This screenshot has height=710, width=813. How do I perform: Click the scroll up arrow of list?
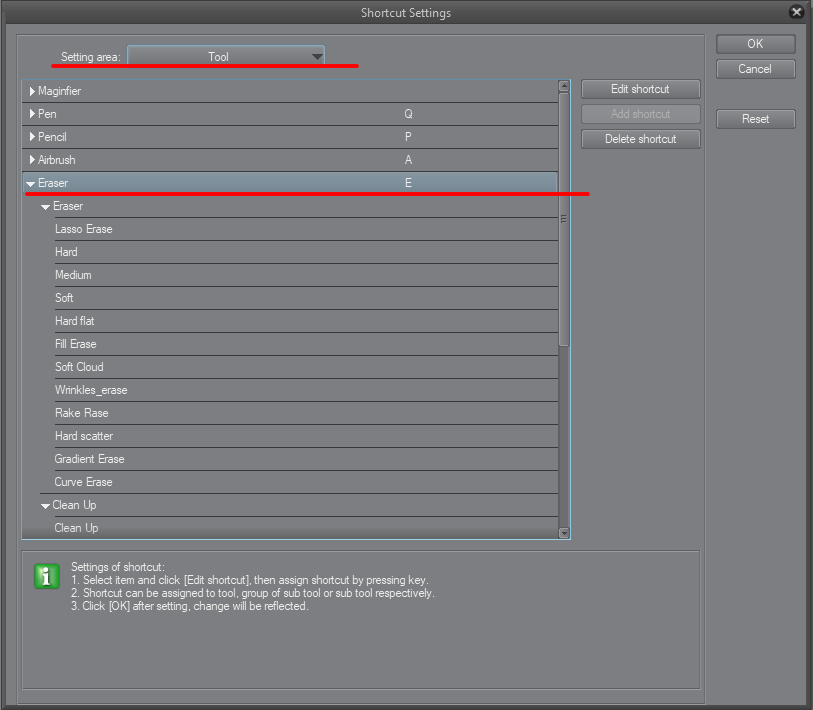[x=564, y=87]
